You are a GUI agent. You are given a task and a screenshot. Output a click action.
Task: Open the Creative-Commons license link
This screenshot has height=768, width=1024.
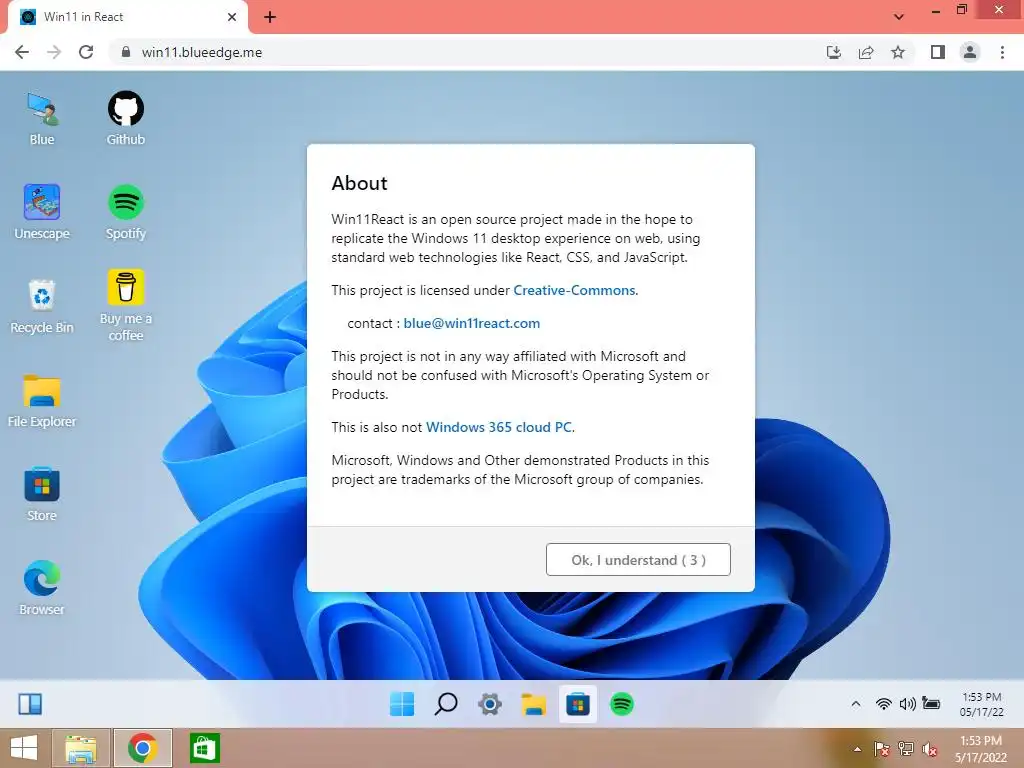[x=574, y=291]
